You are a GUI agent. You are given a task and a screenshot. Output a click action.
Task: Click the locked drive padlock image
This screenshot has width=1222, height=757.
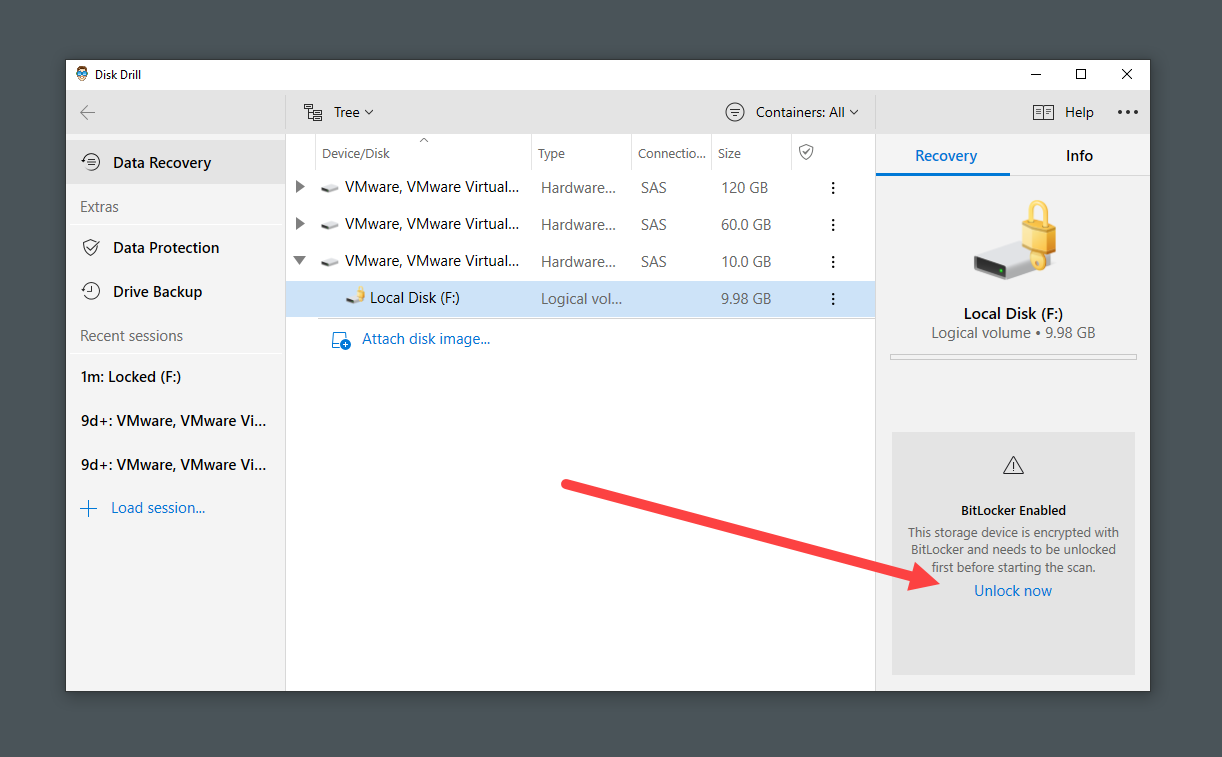[1015, 239]
